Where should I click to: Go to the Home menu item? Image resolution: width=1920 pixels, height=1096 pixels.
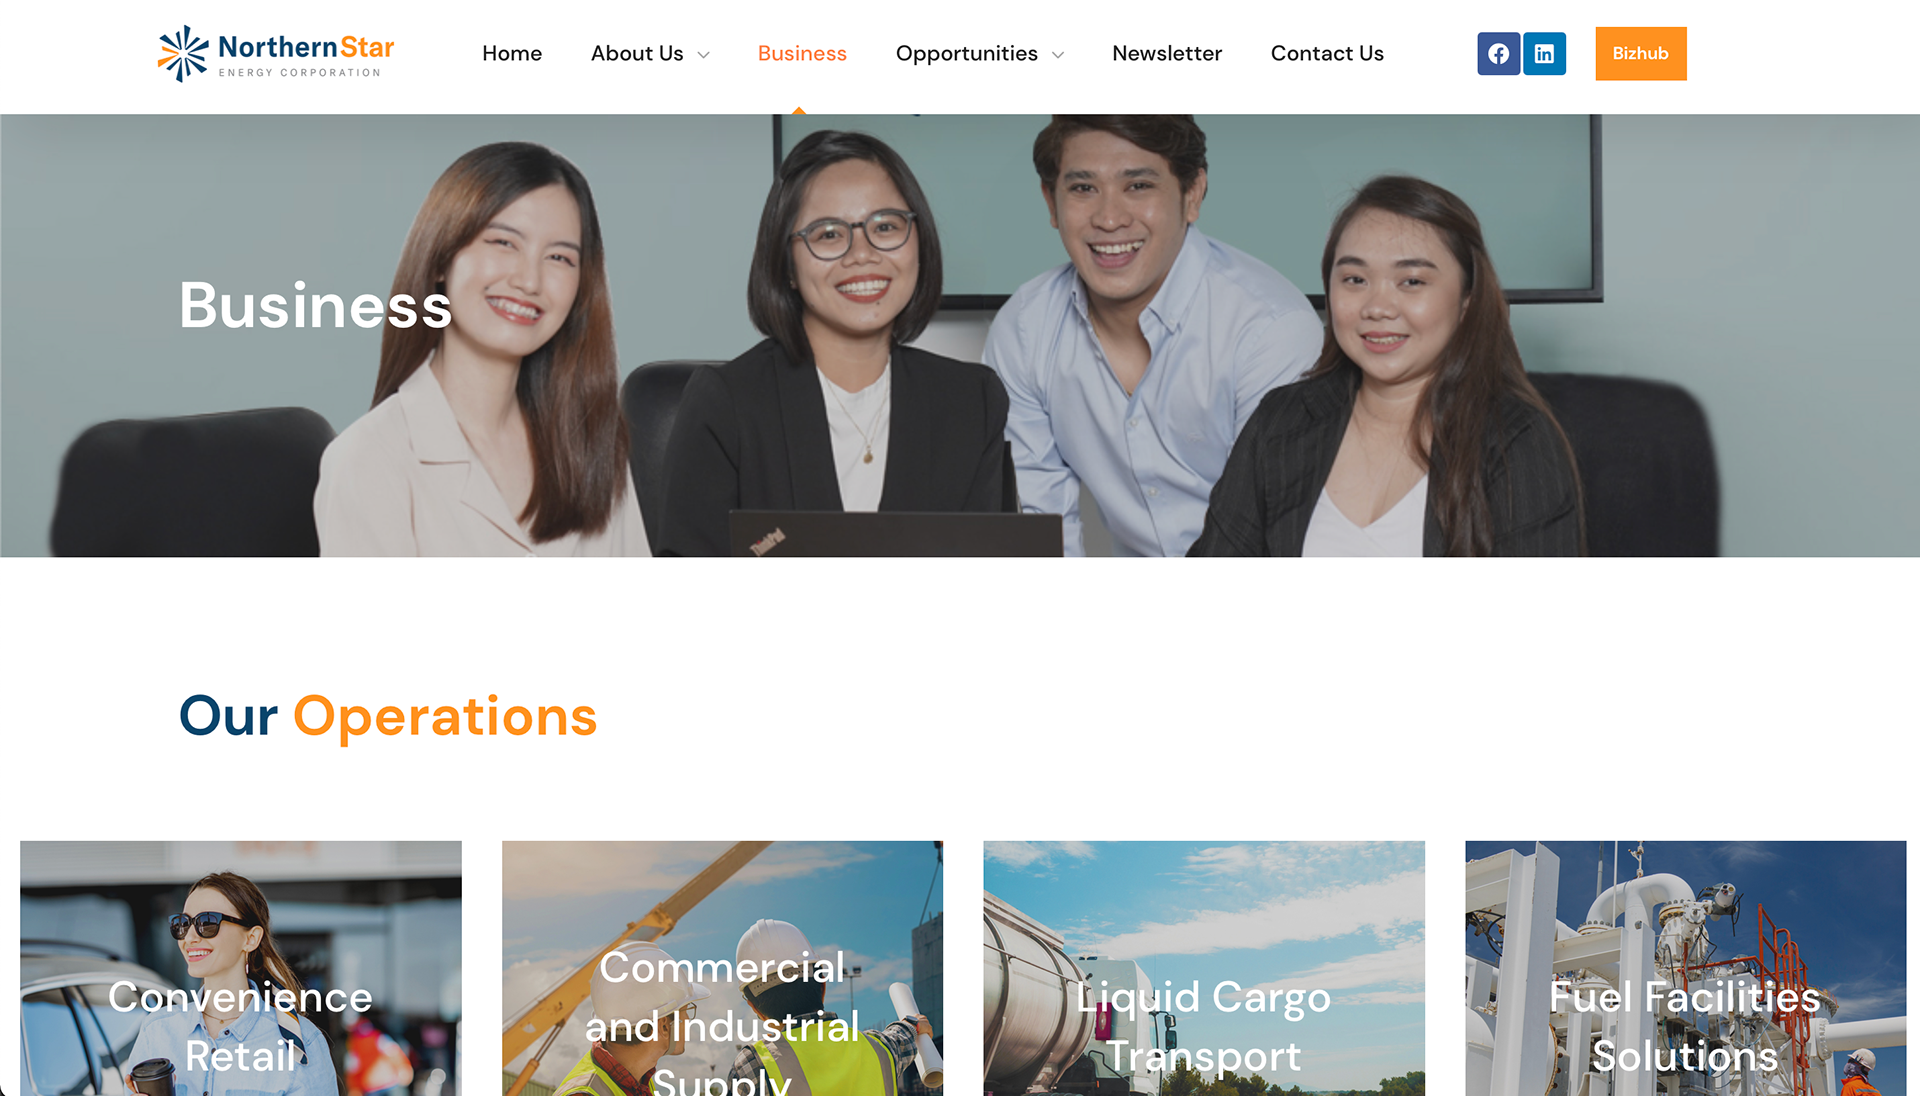pos(512,54)
